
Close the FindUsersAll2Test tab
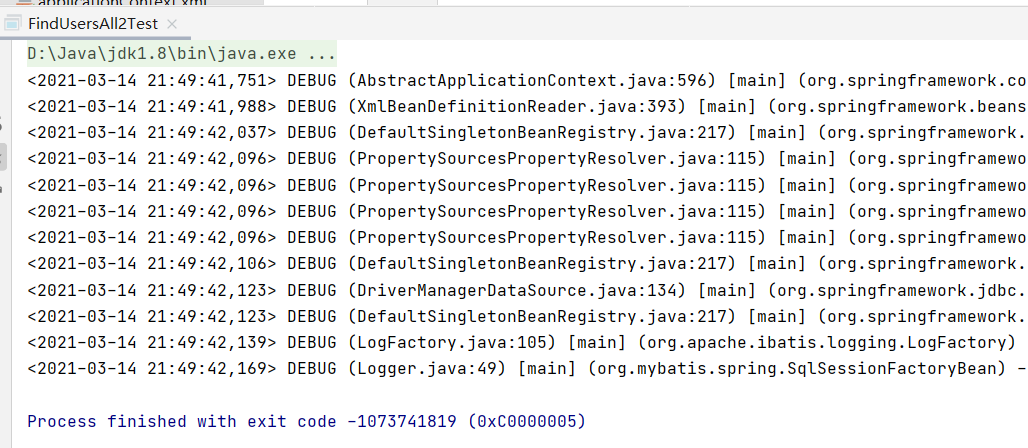[172, 25]
